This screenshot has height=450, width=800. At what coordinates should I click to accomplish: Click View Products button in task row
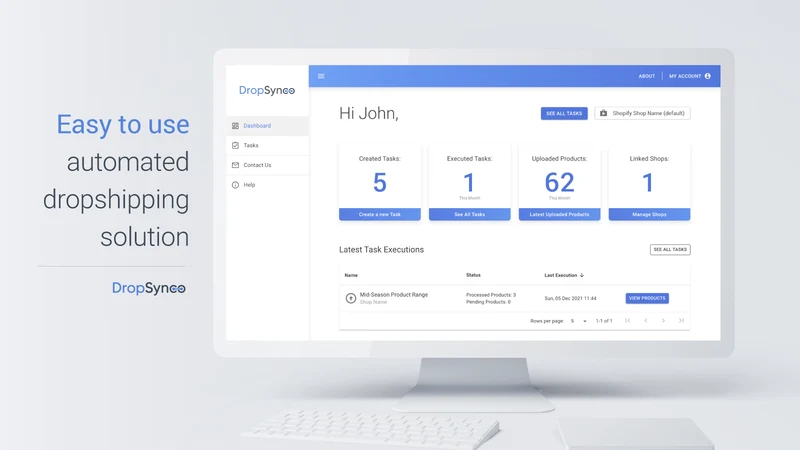coord(647,298)
